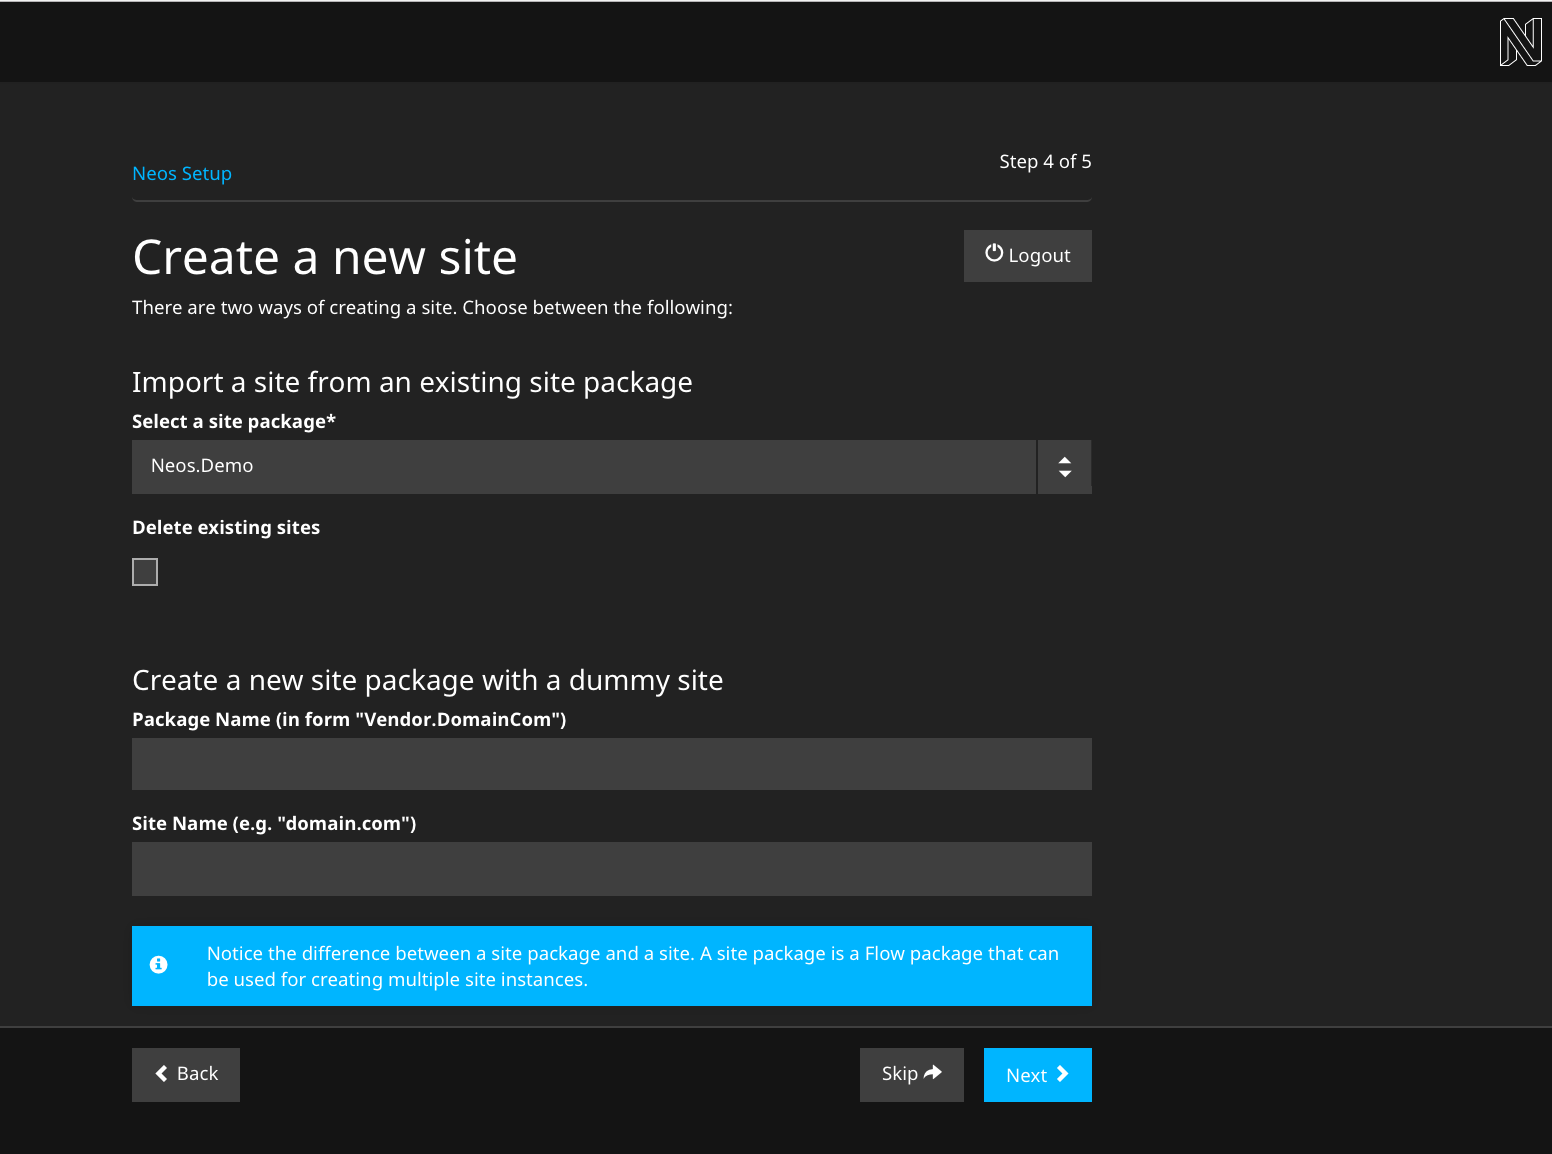This screenshot has height=1154, width=1552.
Task: Proceed with the Next button
Action: [x=1037, y=1075]
